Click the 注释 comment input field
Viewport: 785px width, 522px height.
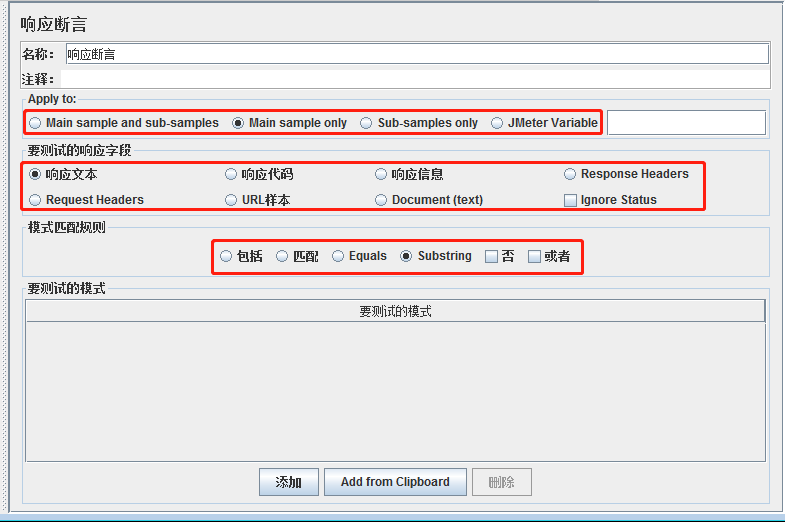(x=416, y=79)
